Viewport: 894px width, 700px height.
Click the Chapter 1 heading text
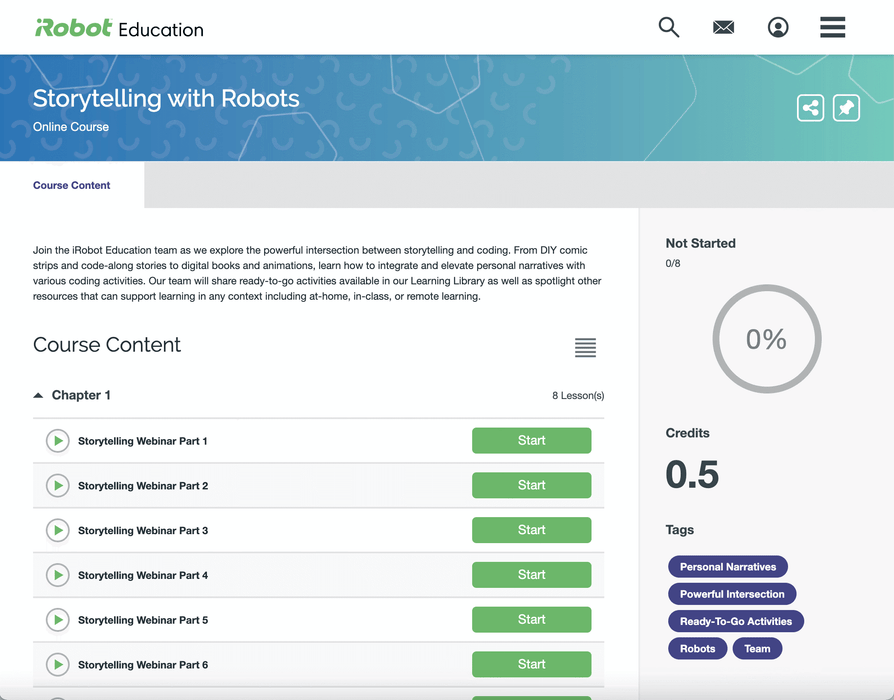pyautogui.click(x=81, y=395)
